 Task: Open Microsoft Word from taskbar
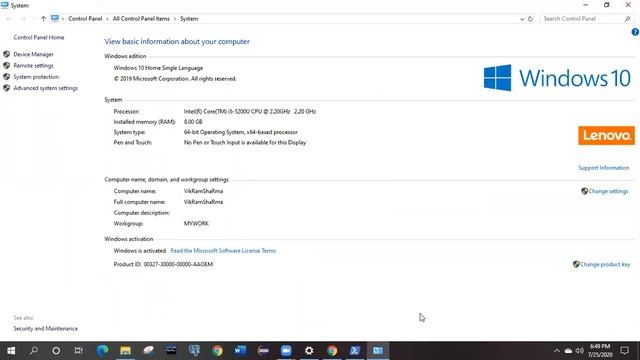point(240,351)
